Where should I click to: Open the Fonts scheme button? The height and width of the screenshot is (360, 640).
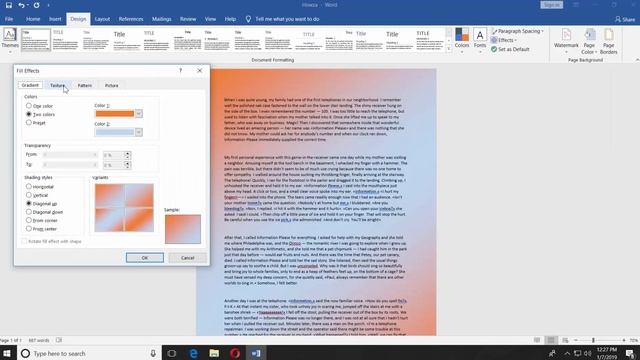480,40
